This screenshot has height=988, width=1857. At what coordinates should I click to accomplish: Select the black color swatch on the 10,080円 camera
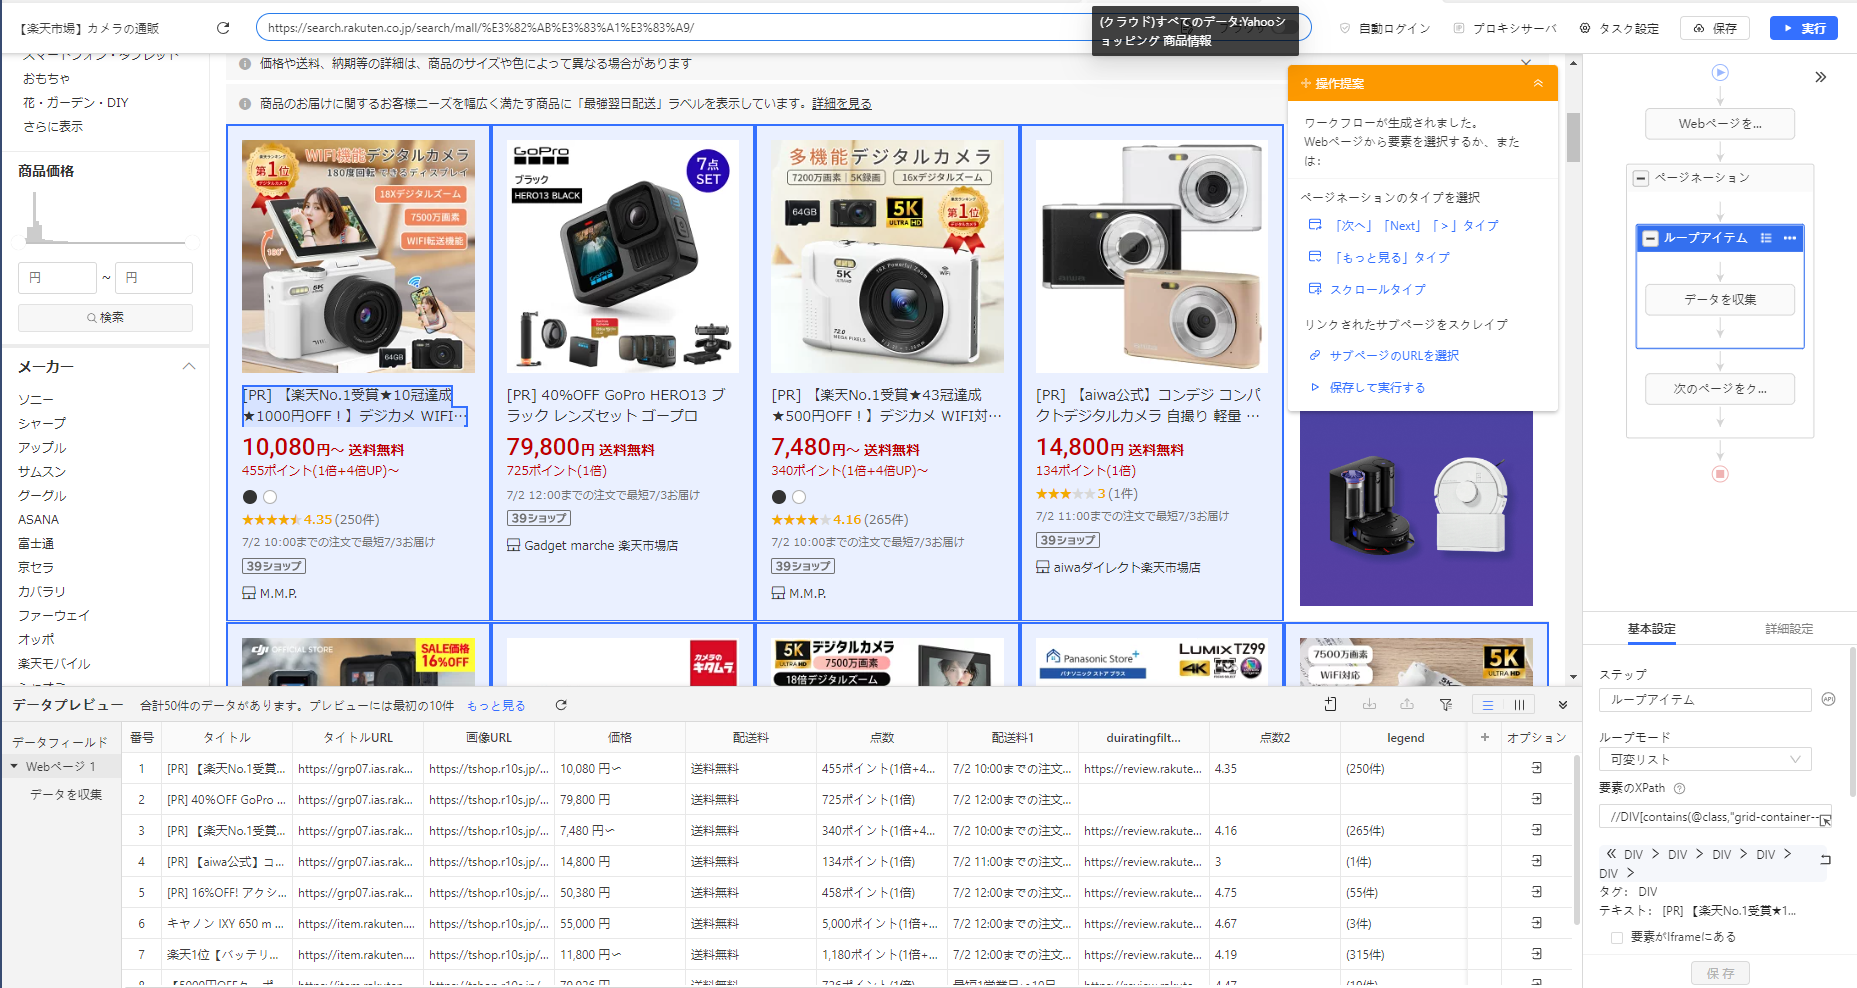[x=250, y=497]
